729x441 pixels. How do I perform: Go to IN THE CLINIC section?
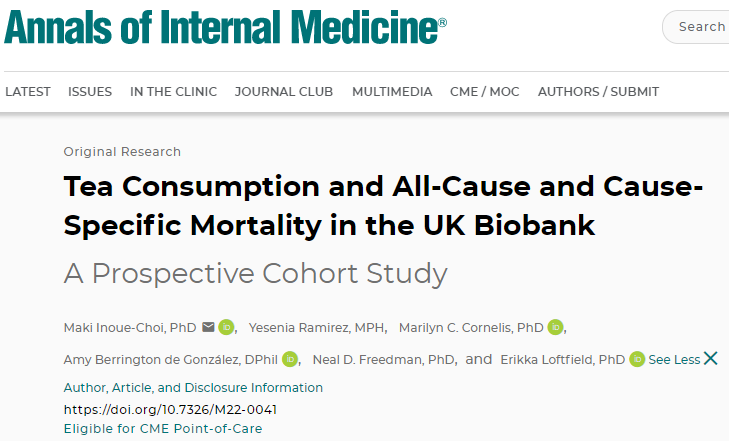click(x=173, y=92)
